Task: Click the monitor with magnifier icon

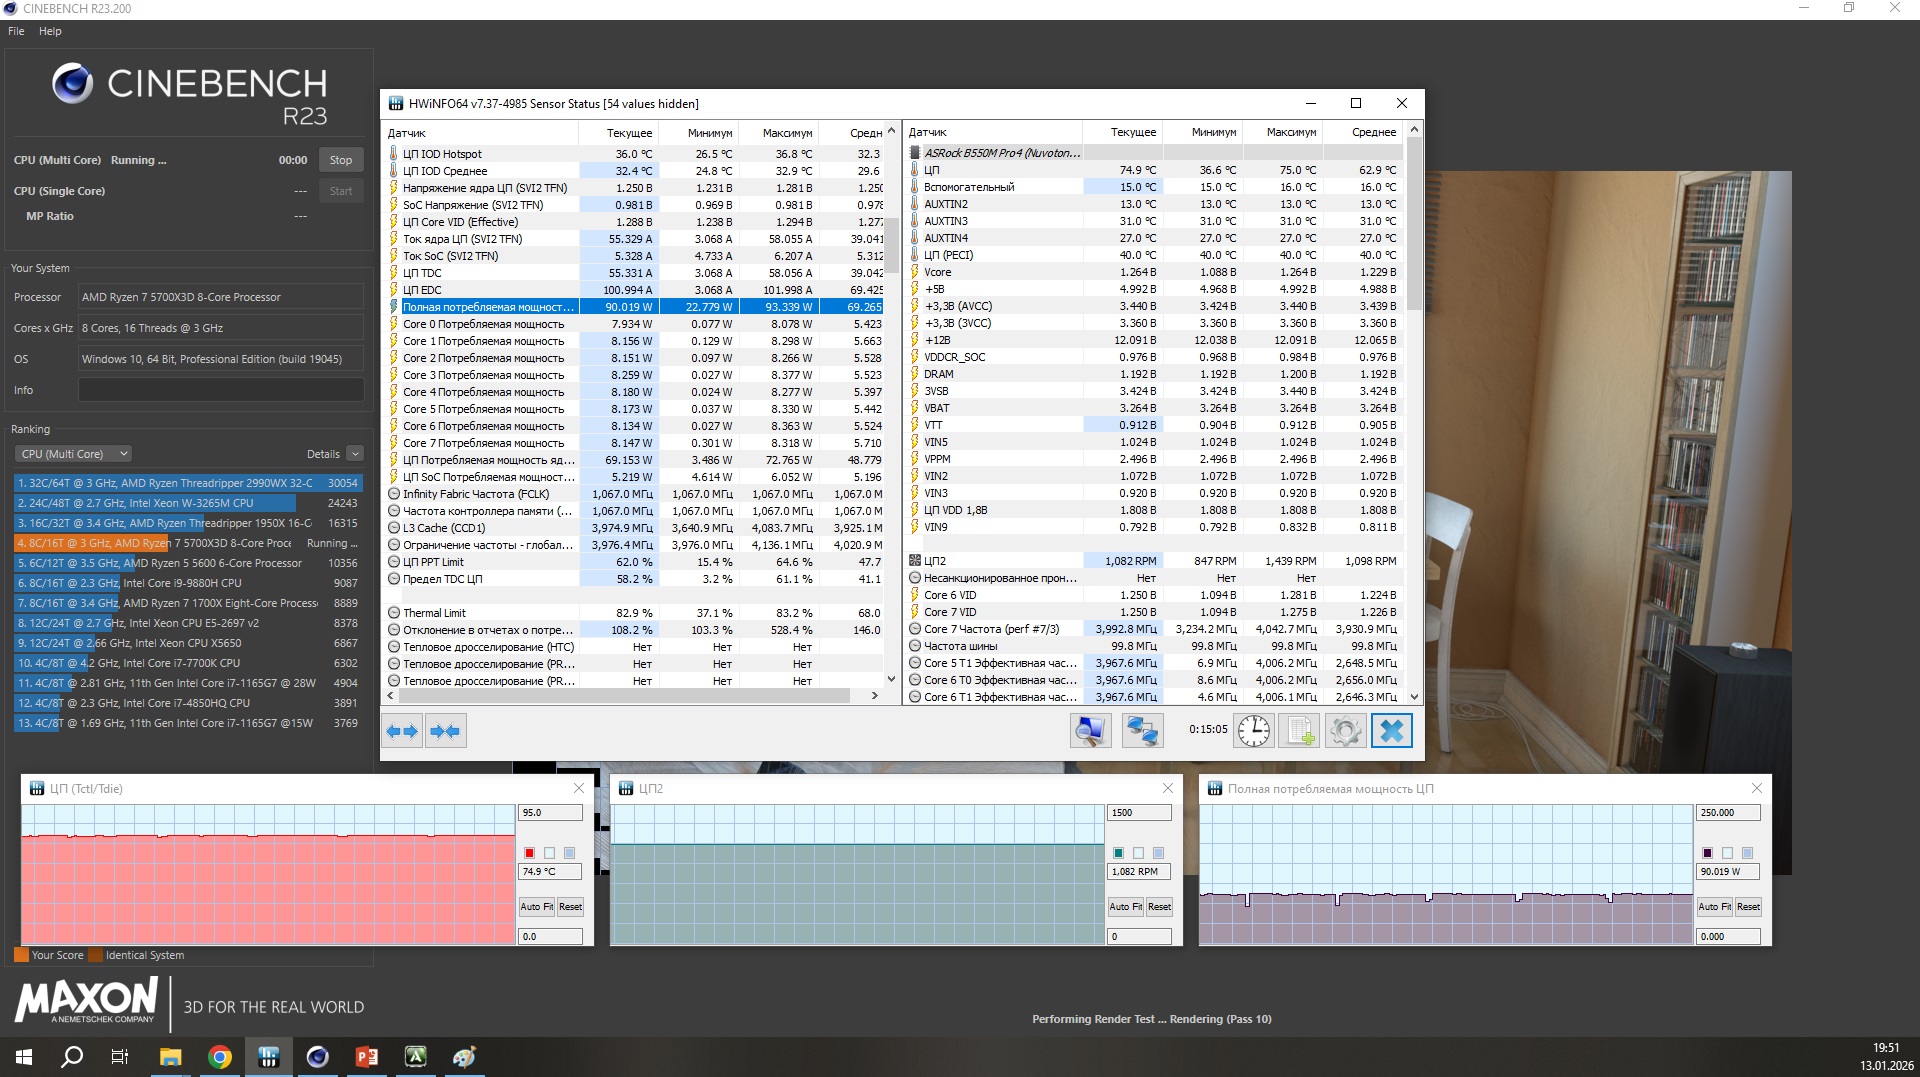Action: [x=1090, y=731]
